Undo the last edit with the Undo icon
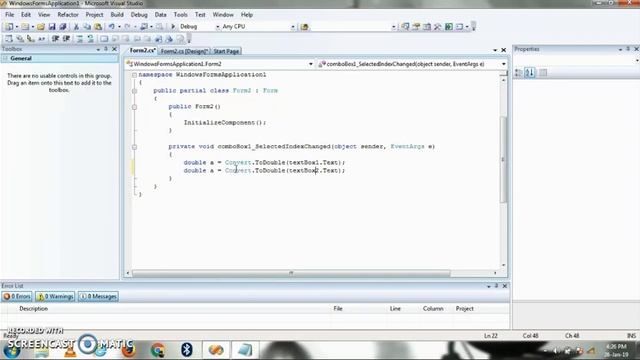The image size is (640, 360). 111,27
